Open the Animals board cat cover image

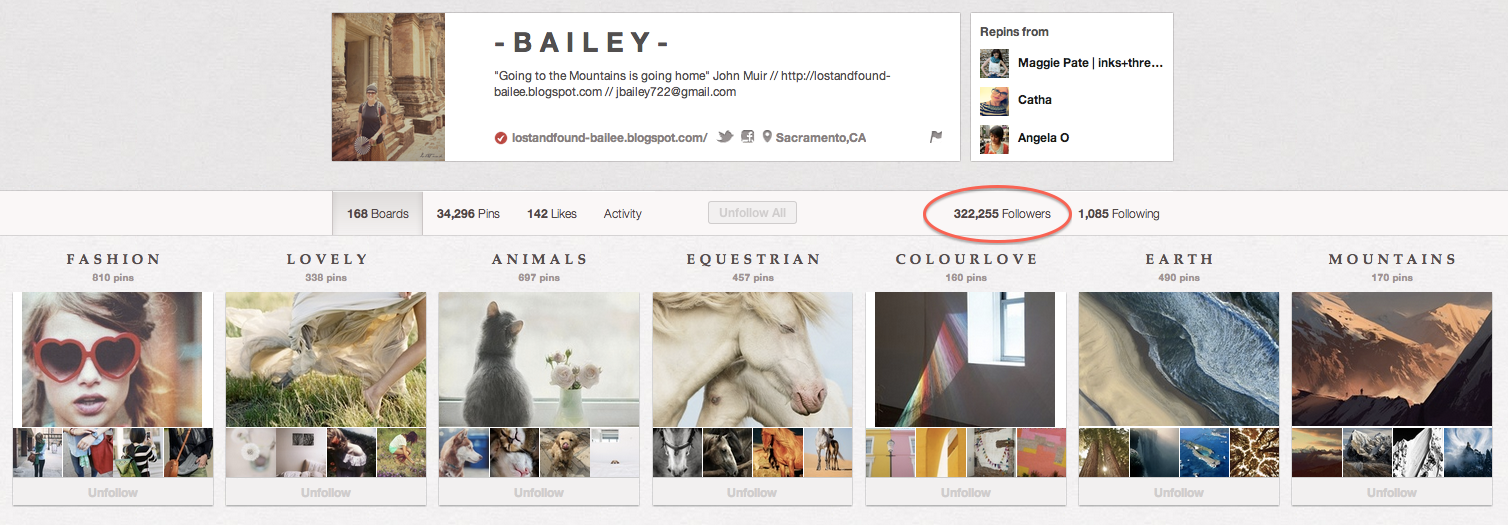pyautogui.click(x=539, y=359)
